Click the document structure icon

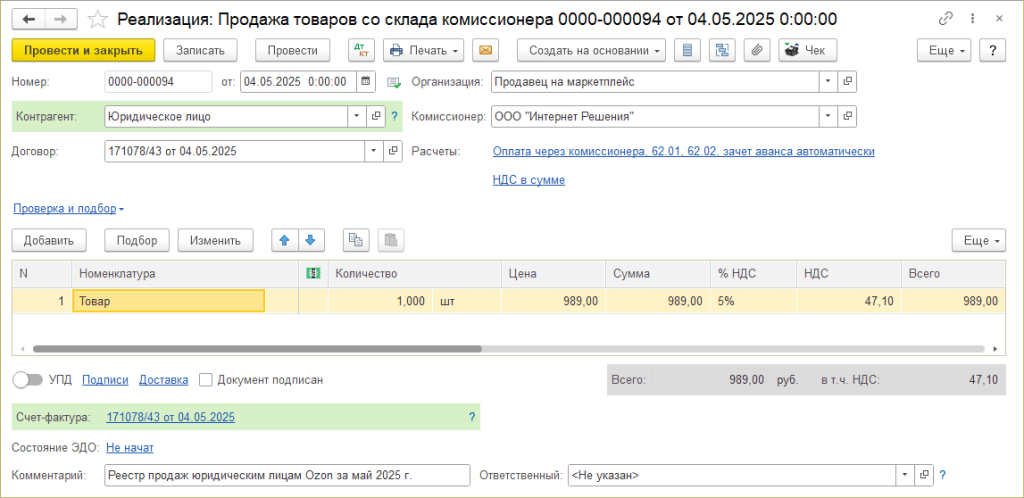click(721, 50)
